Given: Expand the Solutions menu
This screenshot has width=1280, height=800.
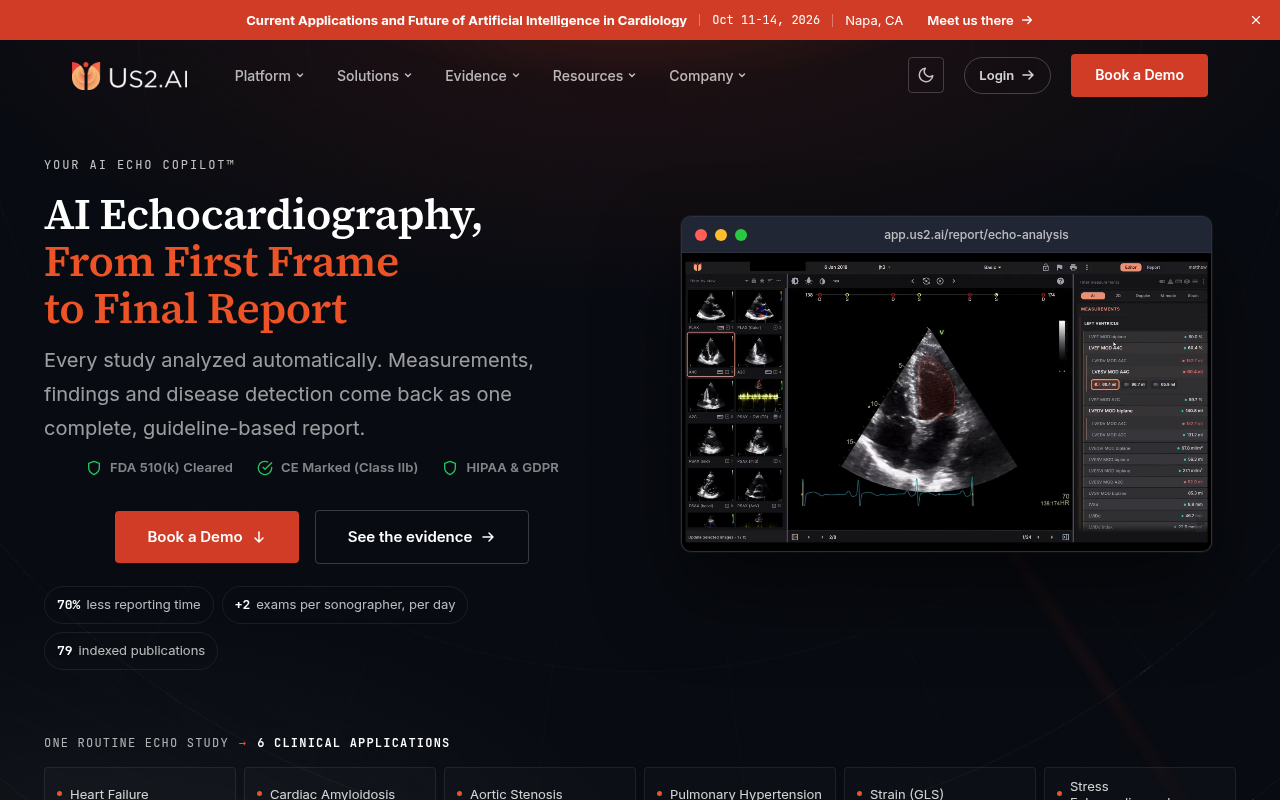Looking at the screenshot, I should [x=374, y=76].
